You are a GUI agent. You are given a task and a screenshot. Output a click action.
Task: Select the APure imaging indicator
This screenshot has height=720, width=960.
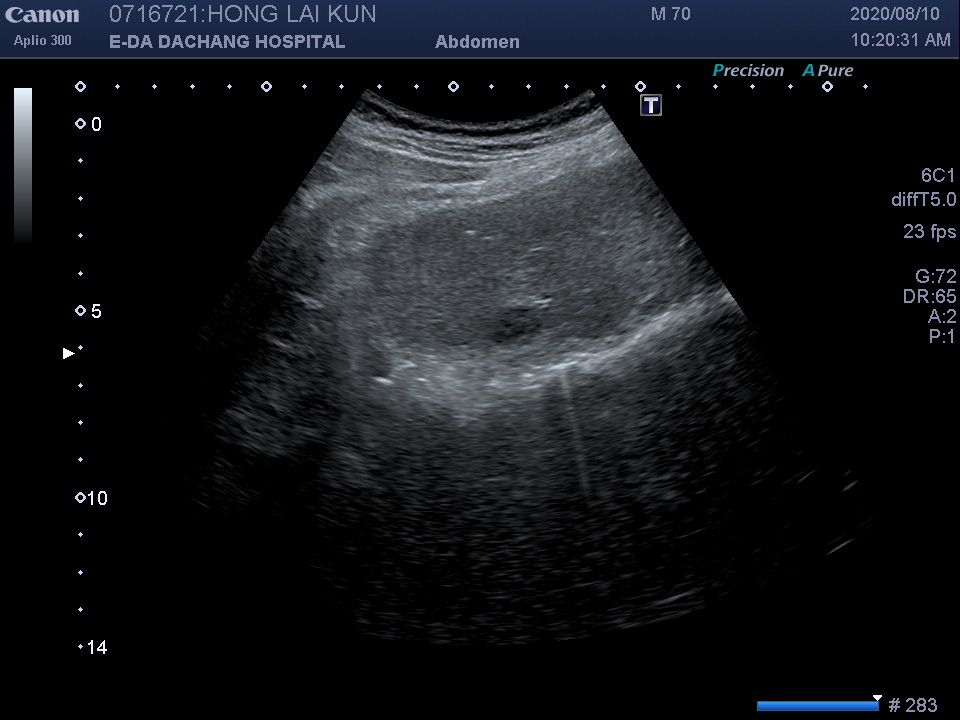click(x=828, y=71)
